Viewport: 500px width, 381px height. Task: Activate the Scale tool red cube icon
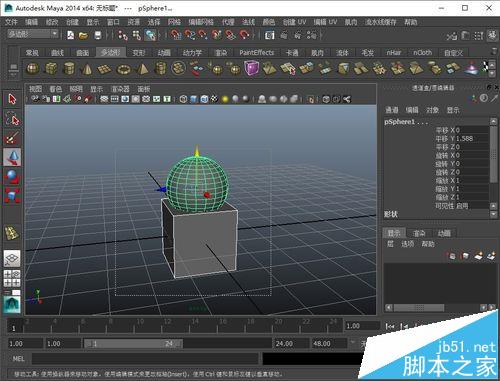pyautogui.click(x=12, y=196)
